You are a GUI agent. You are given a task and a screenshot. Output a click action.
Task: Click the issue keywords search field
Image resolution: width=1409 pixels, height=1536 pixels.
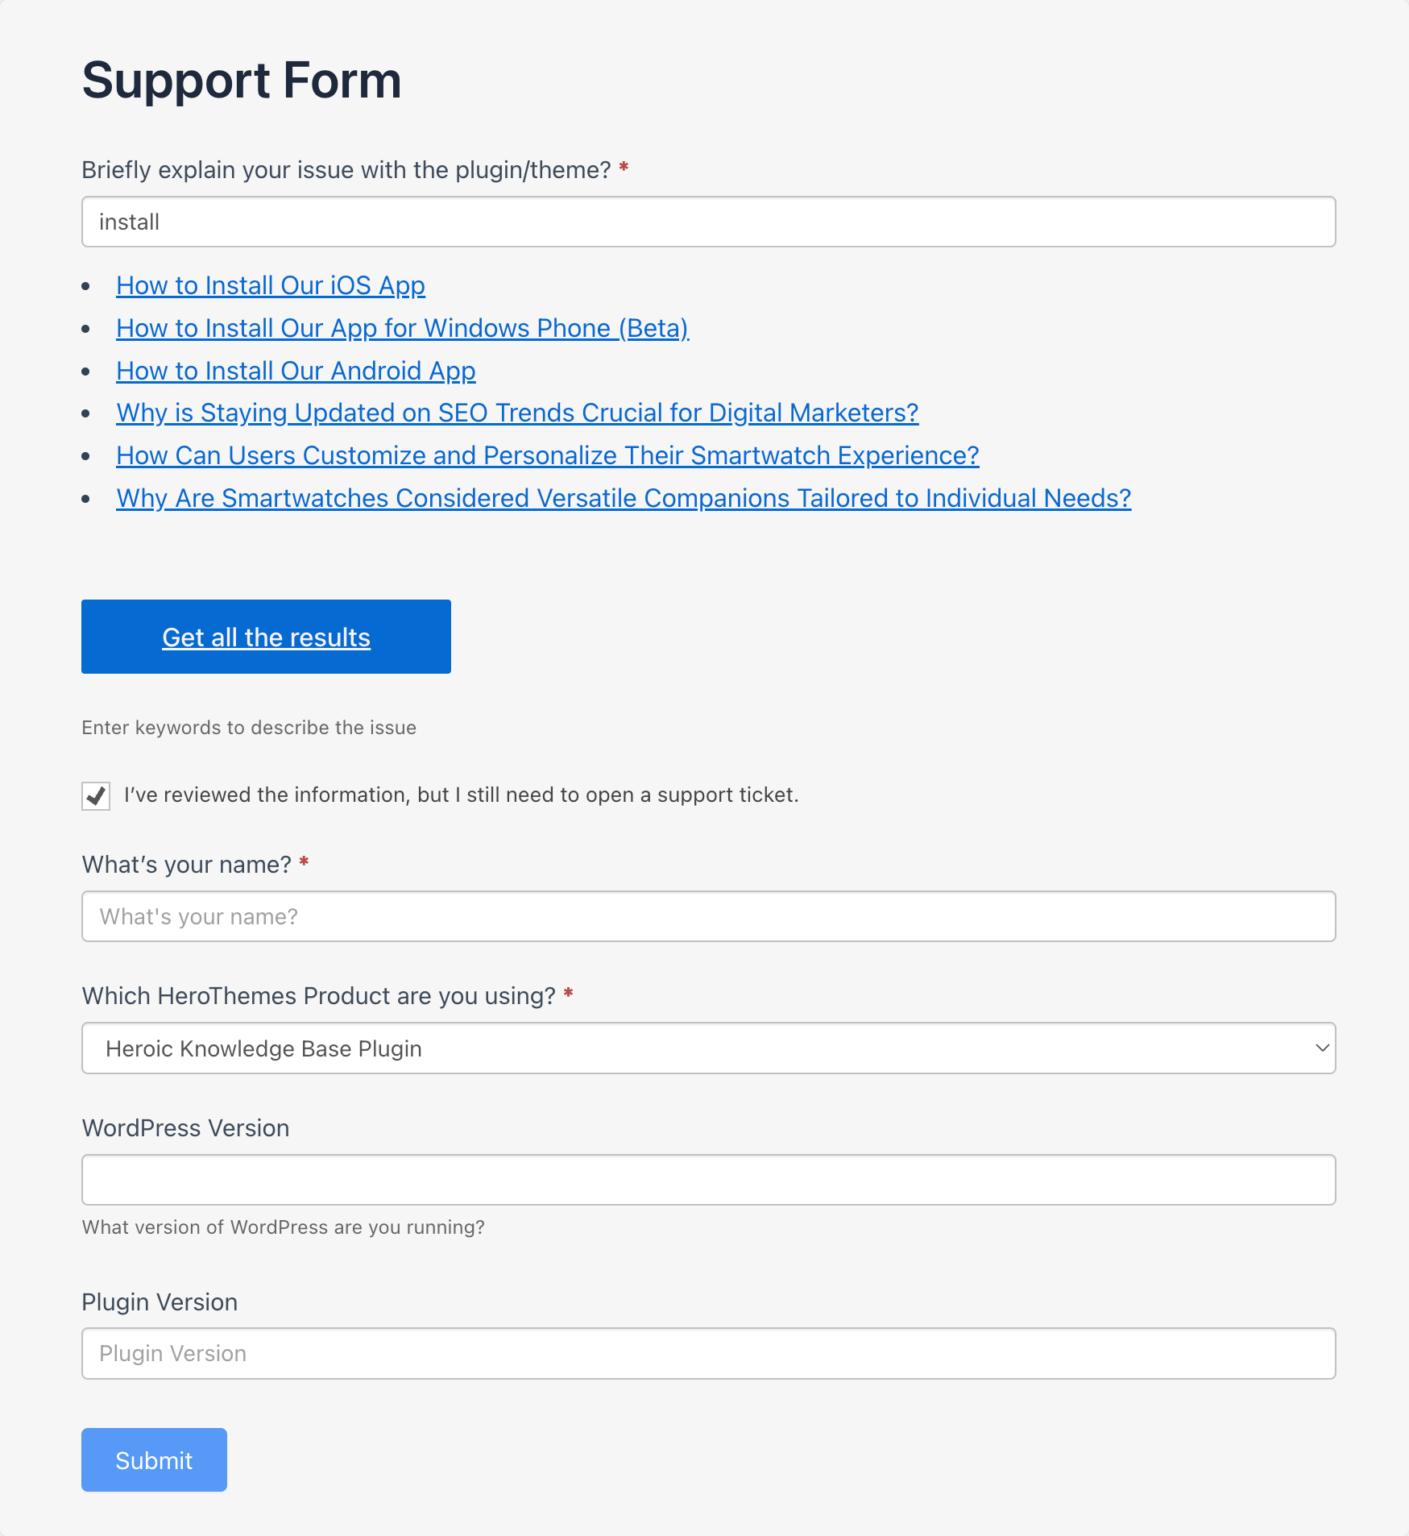click(708, 221)
